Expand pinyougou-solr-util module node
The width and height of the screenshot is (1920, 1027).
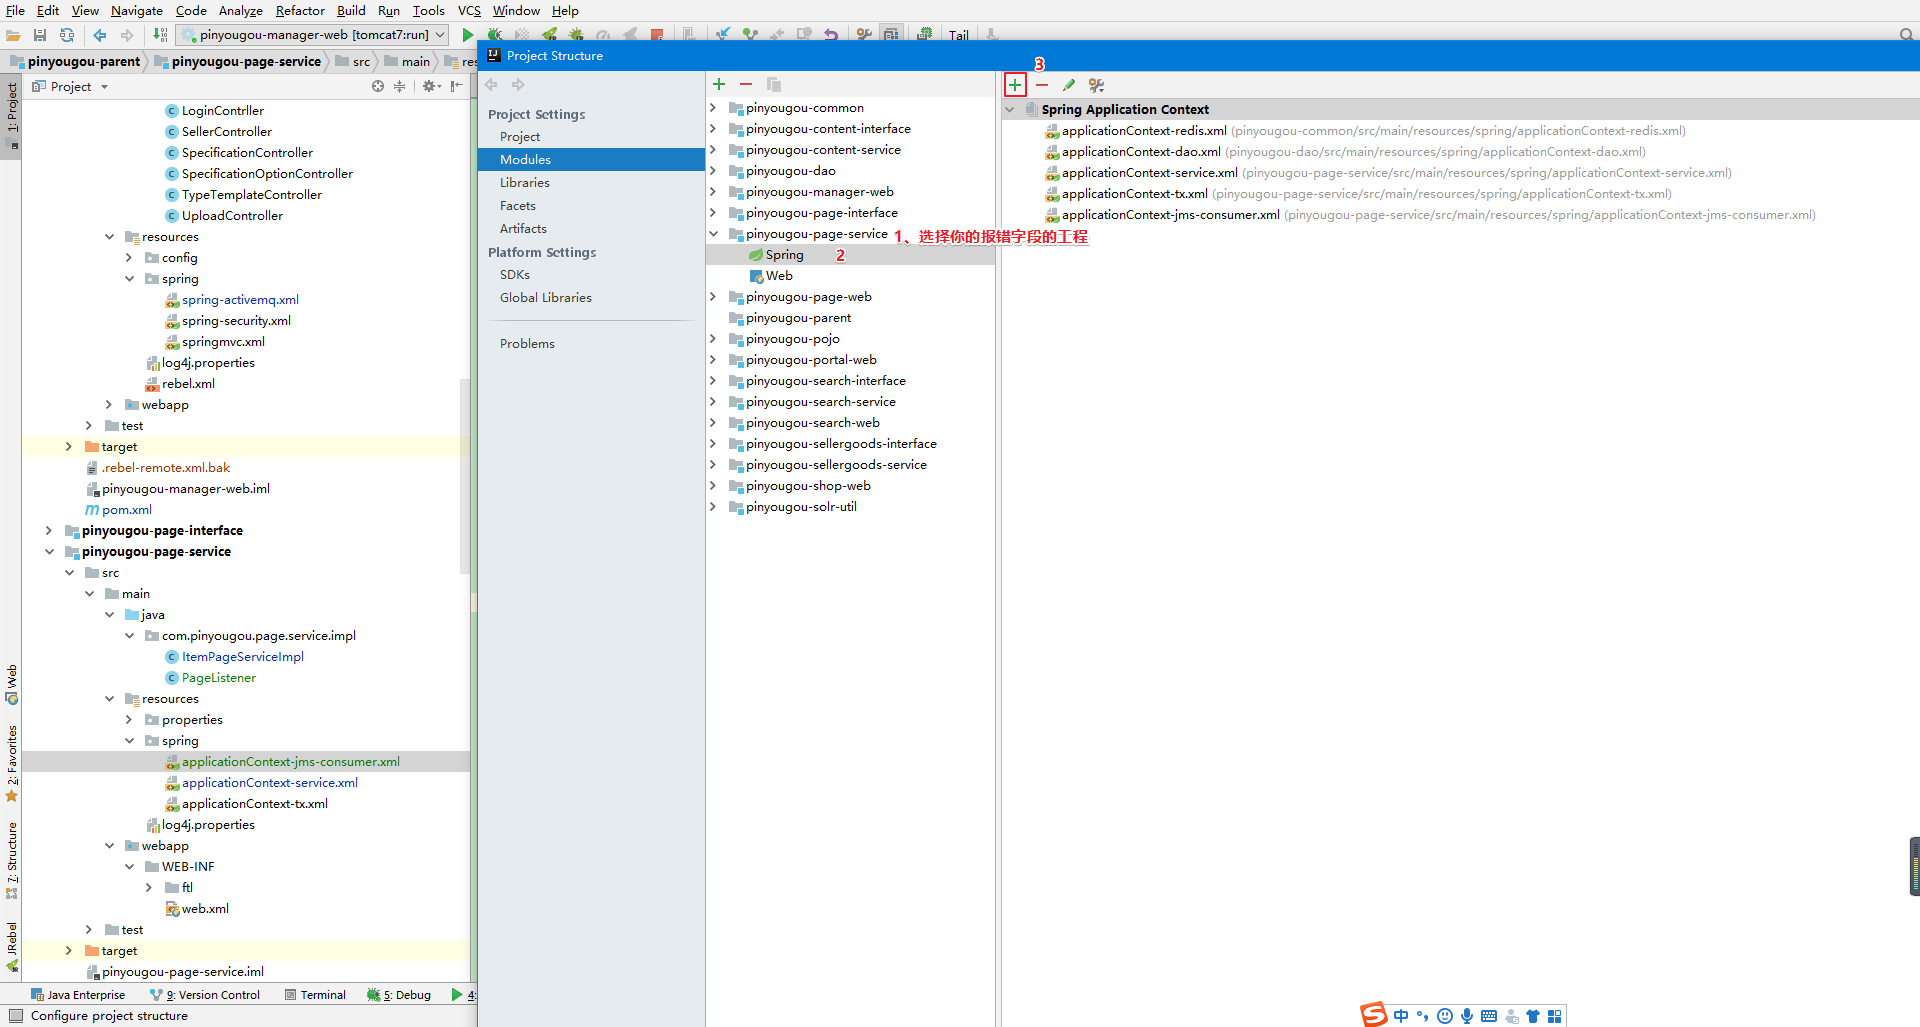[714, 507]
